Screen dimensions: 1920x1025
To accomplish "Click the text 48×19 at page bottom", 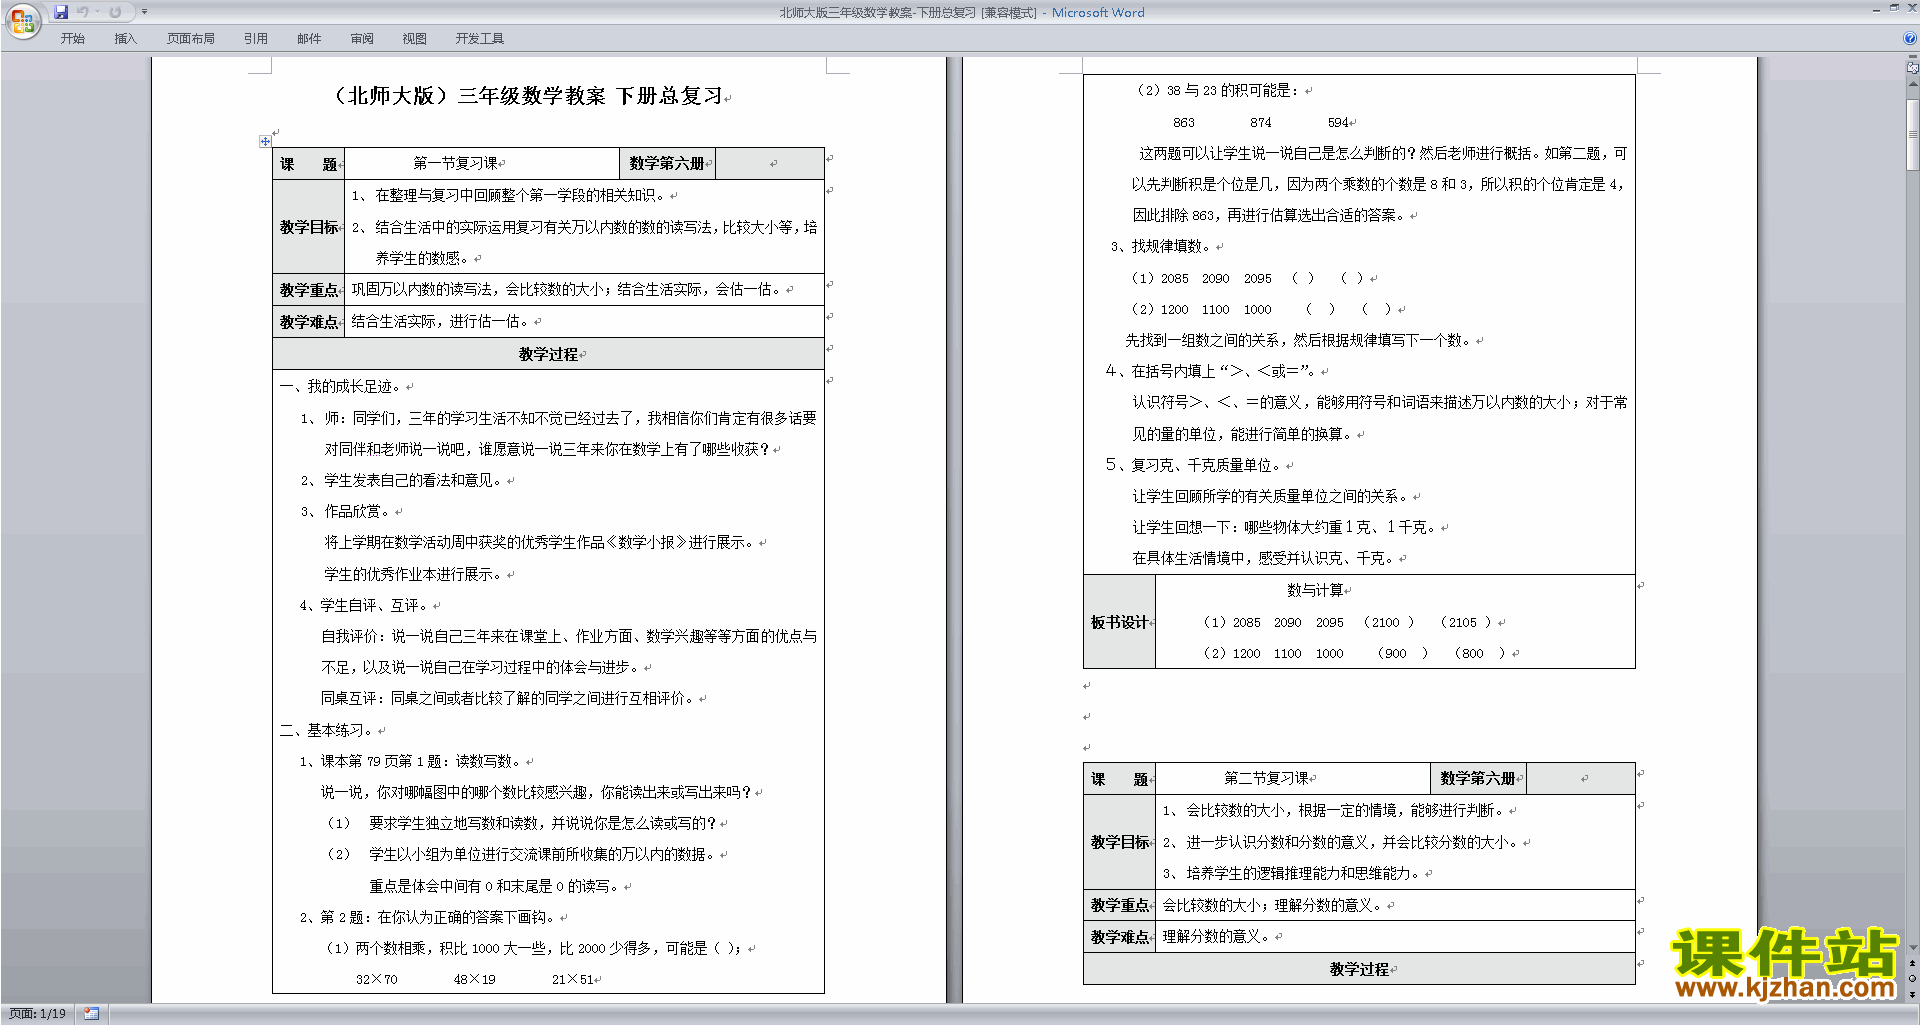I will tap(475, 979).
